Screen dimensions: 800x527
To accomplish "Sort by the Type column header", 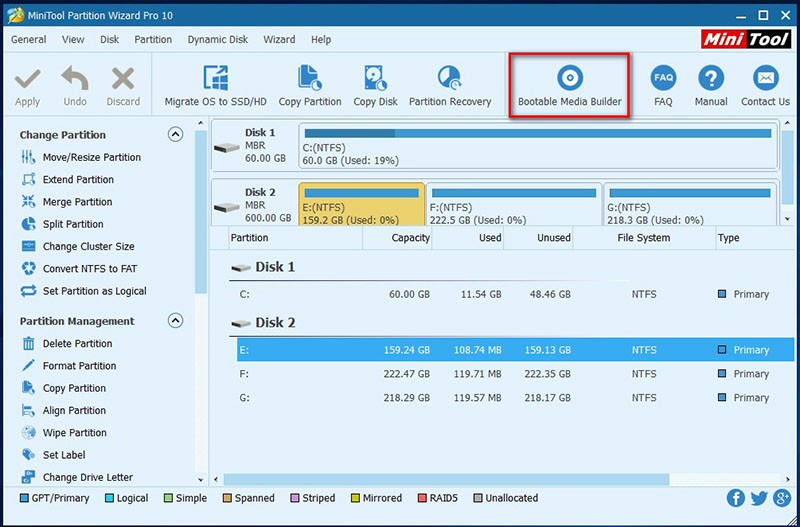I will click(x=755, y=238).
